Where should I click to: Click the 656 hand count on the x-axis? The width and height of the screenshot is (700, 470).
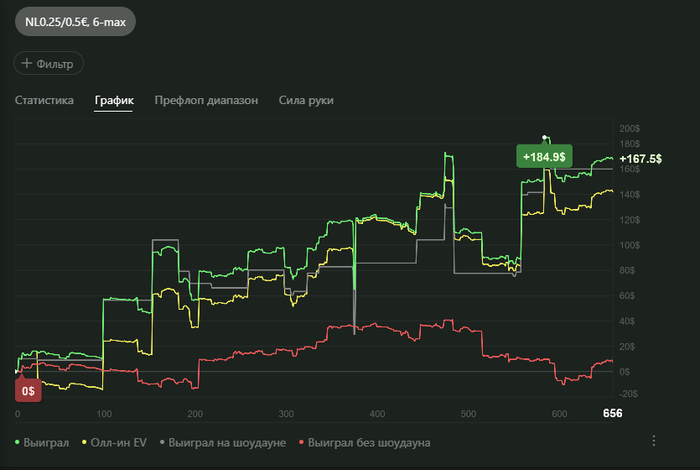tap(609, 414)
